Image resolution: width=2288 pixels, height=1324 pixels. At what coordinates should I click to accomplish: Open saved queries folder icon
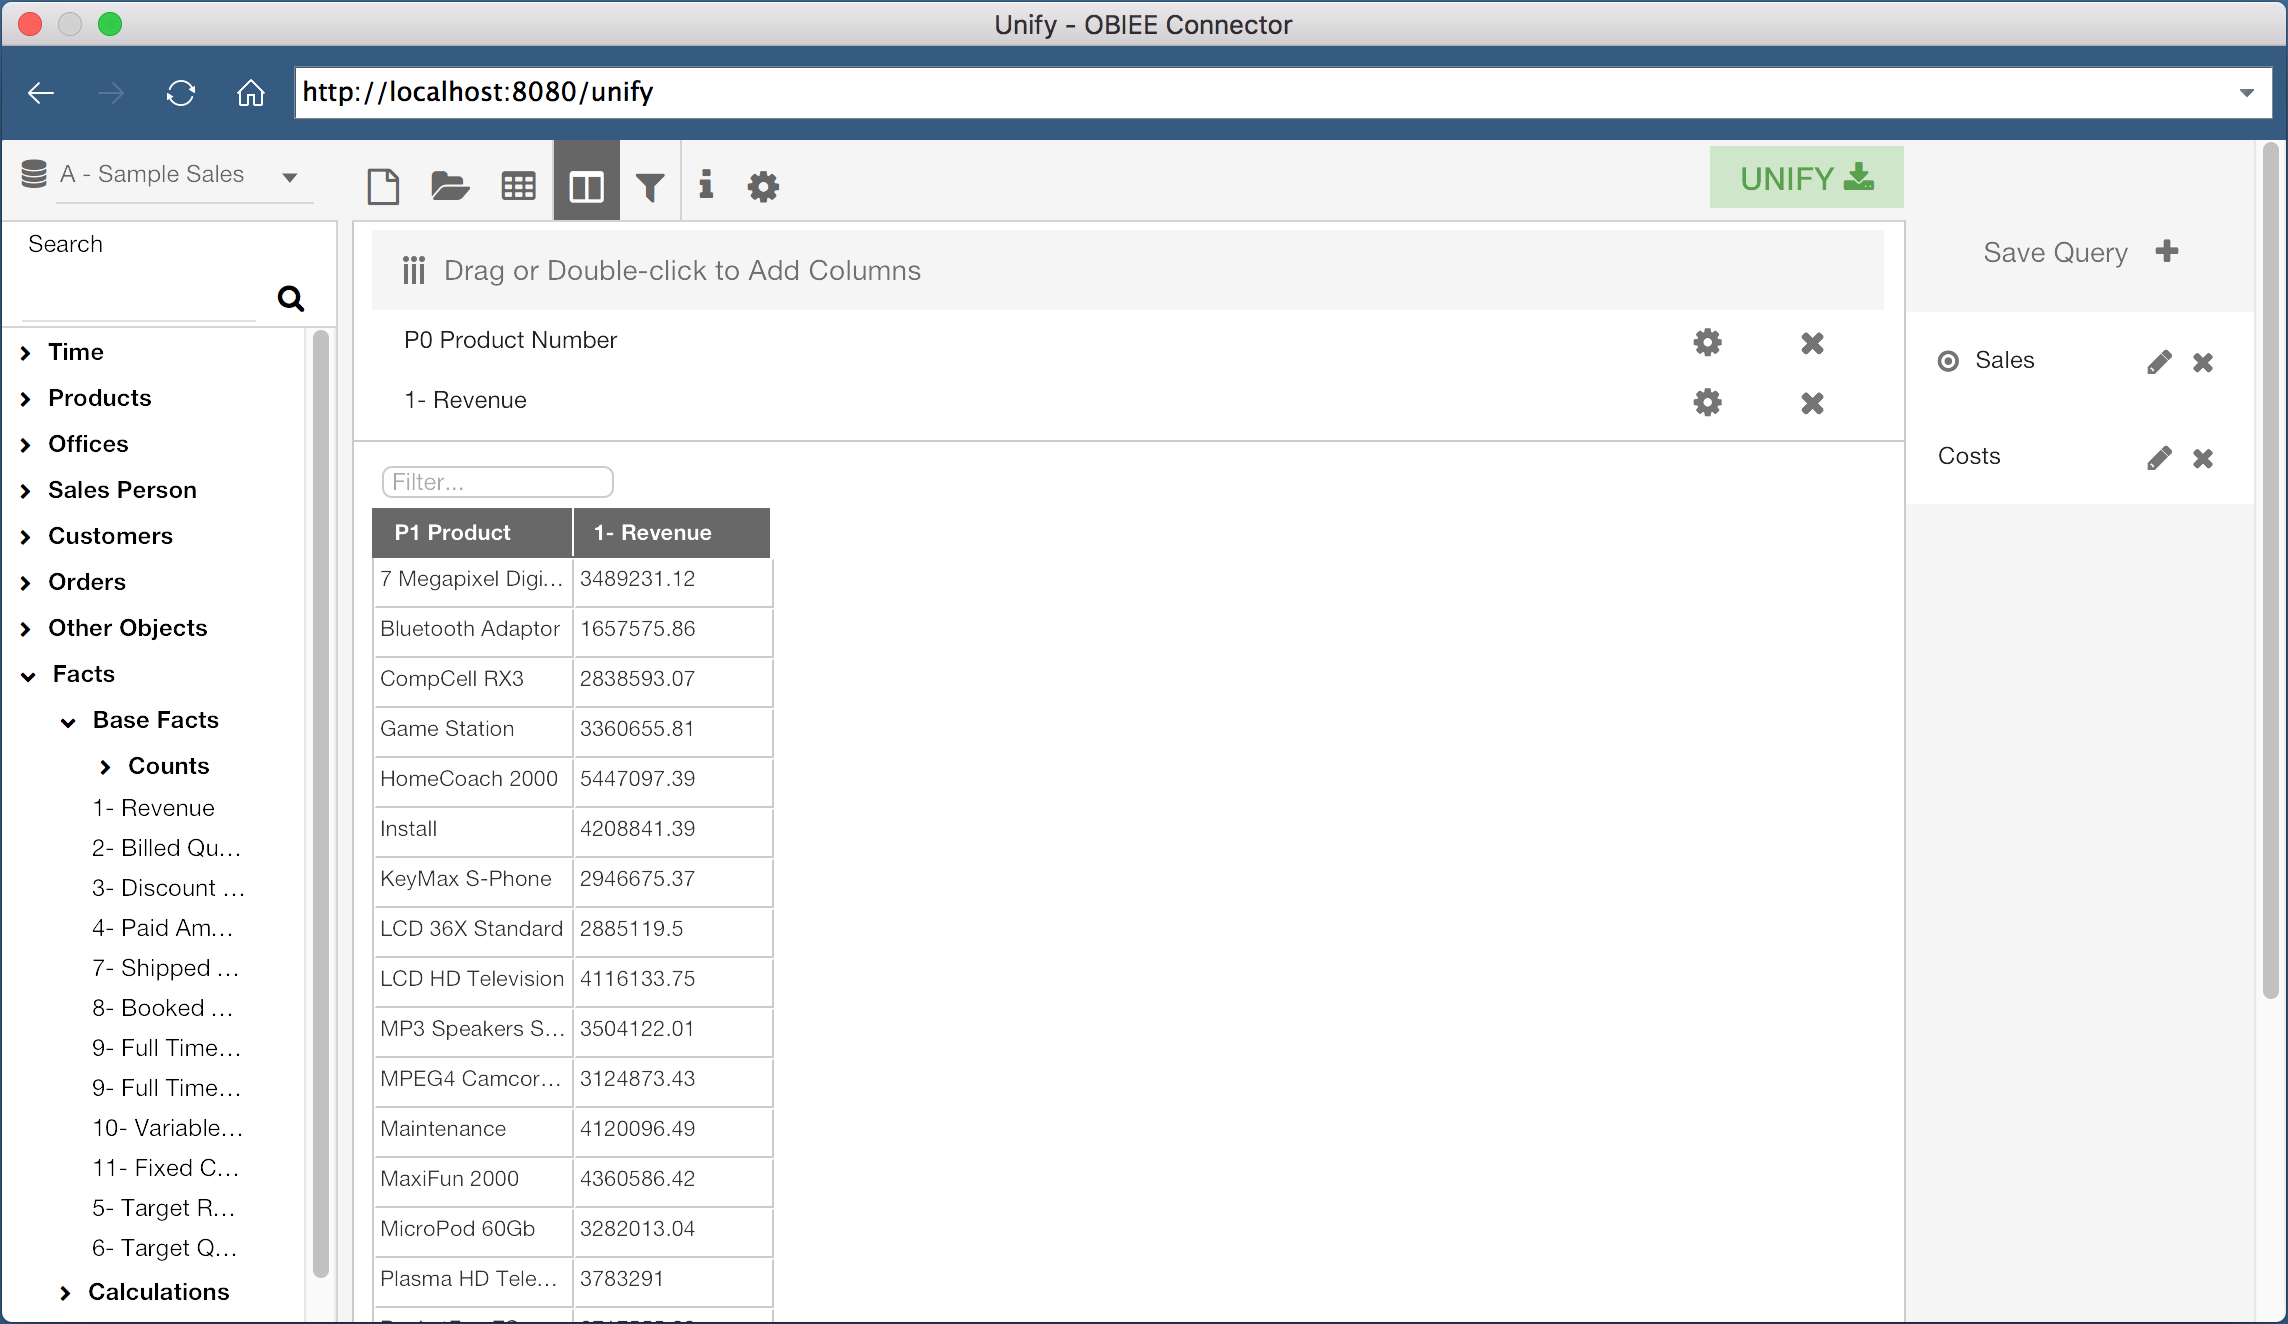(450, 186)
